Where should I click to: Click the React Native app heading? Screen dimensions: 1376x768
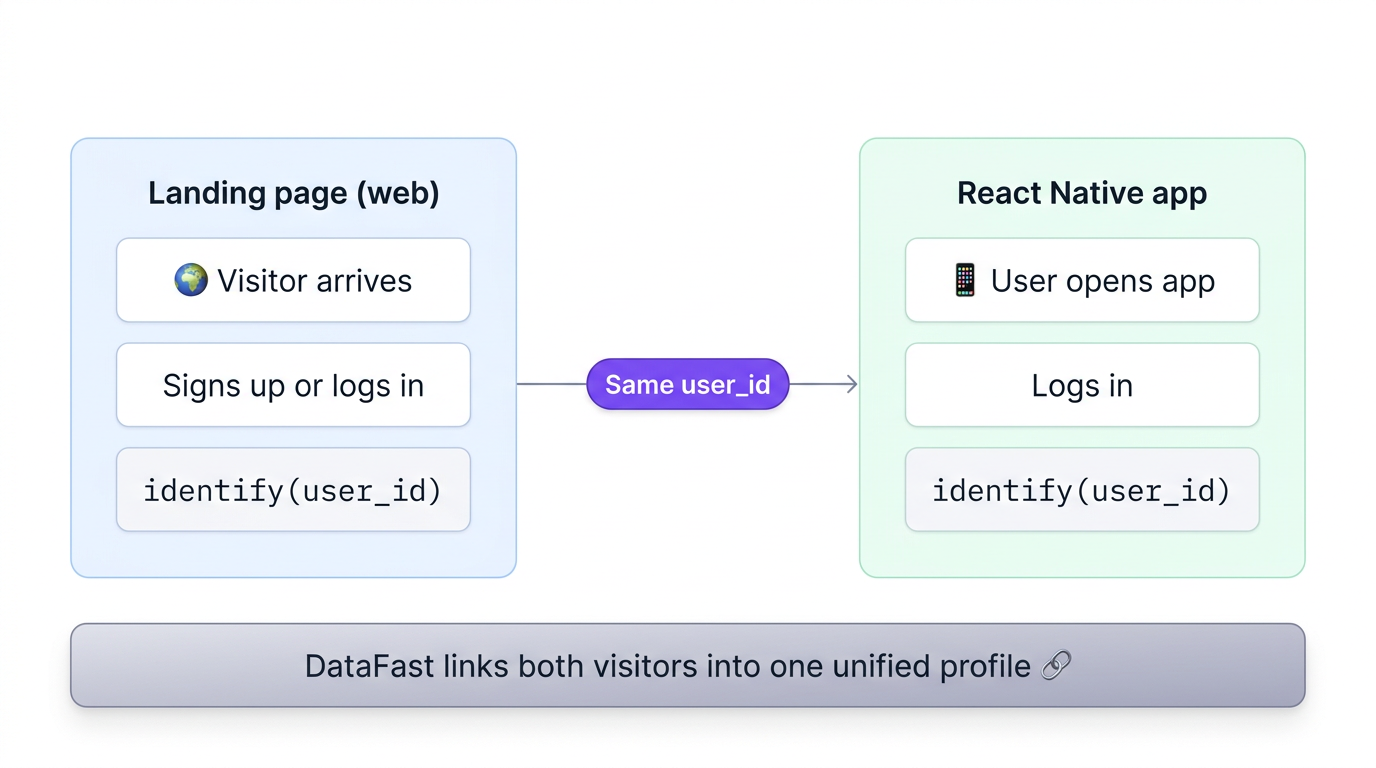1082,193
